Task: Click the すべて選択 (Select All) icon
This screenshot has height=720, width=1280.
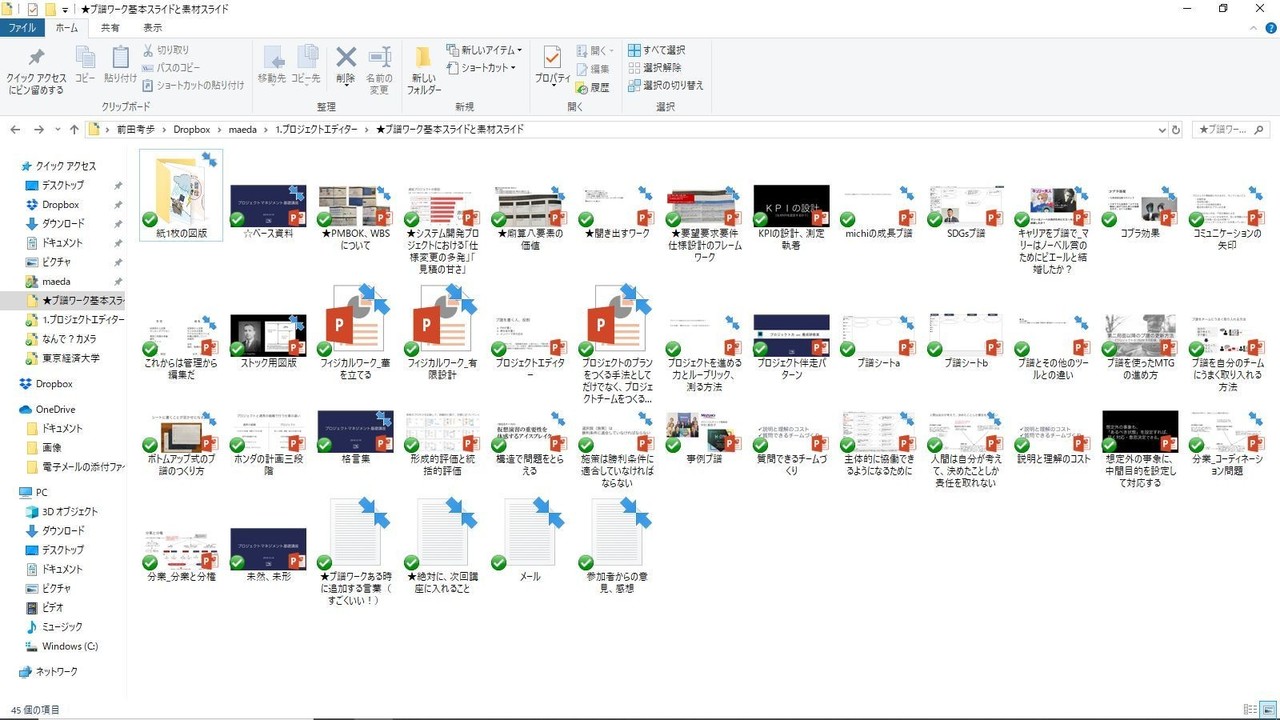Action: tap(660, 49)
